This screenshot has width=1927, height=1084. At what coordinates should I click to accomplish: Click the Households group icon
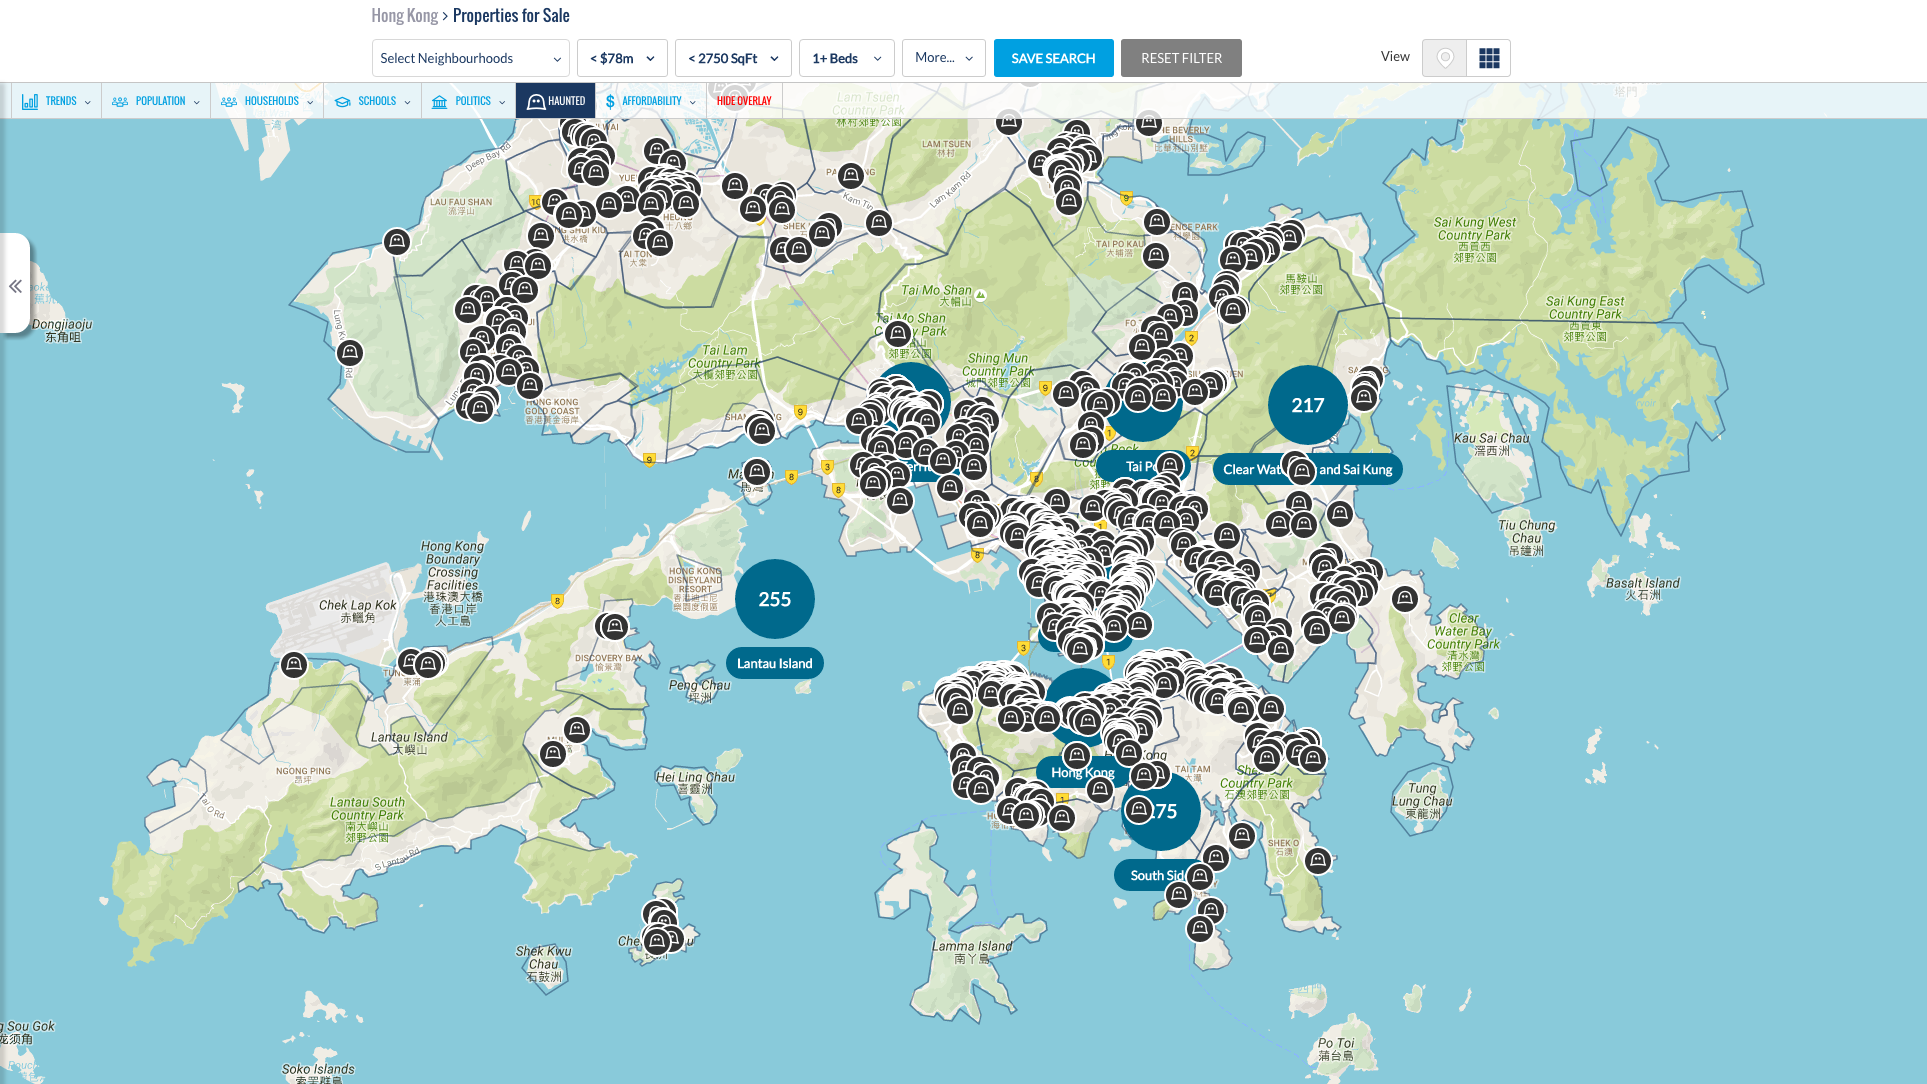click(x=229, y=101)
